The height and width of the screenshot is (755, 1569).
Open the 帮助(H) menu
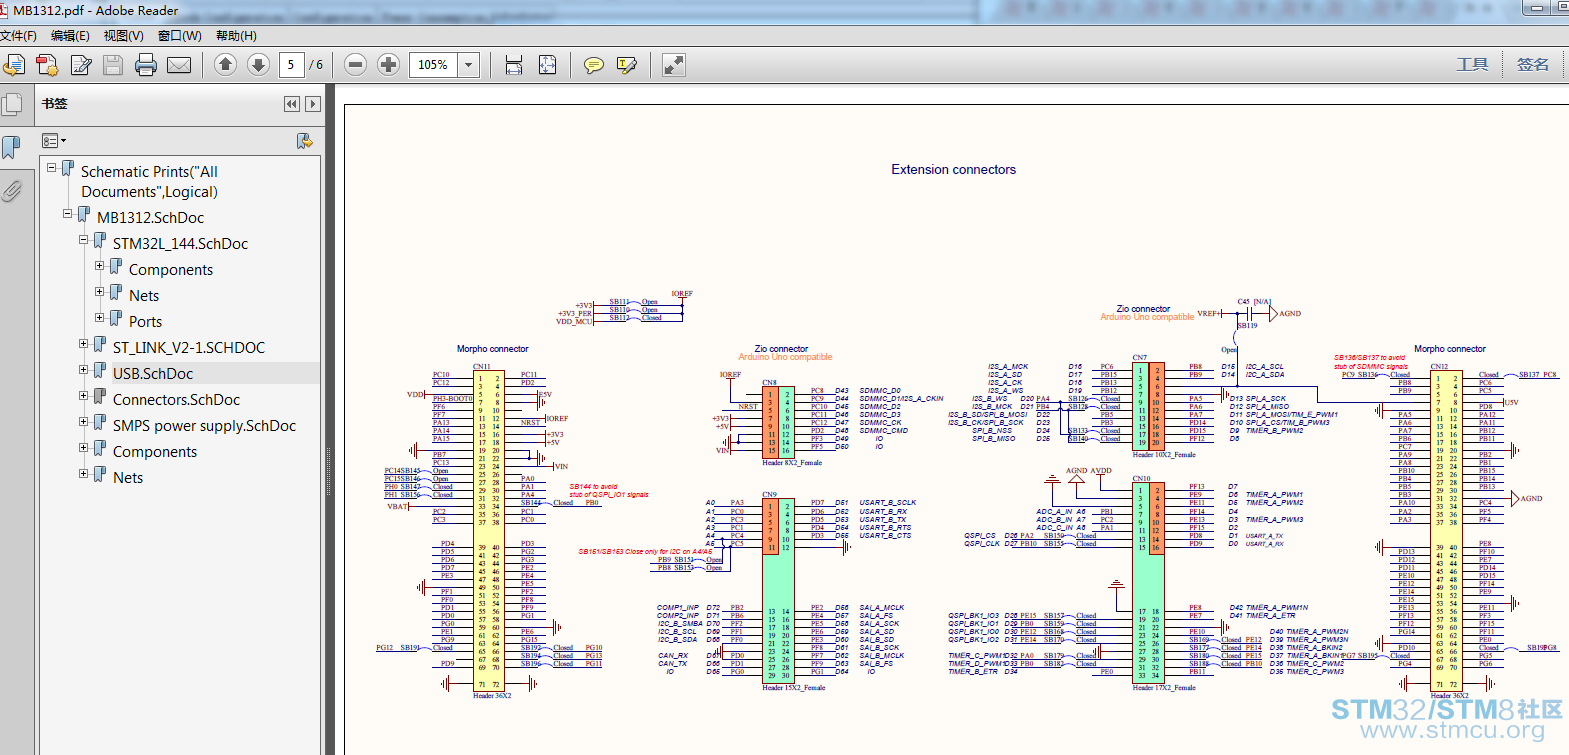pos(236,36)
